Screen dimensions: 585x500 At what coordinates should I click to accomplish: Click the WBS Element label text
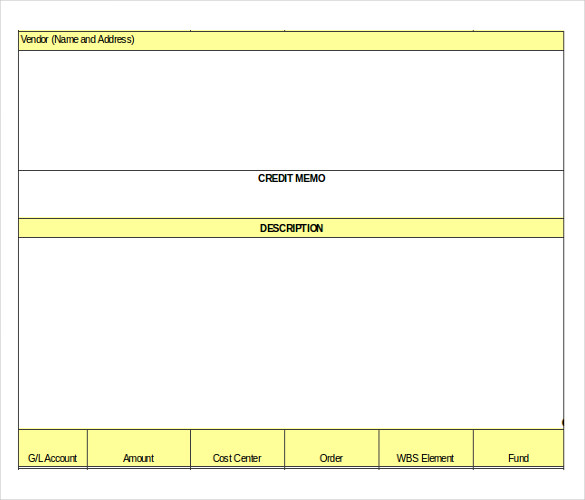point(425,458)
